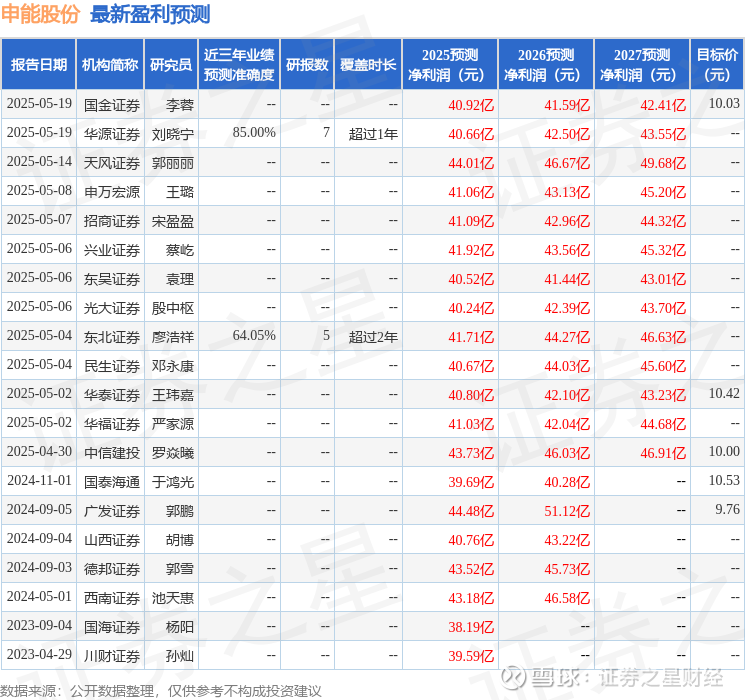Click the 10.00 target price

click(x=724, y=451)
